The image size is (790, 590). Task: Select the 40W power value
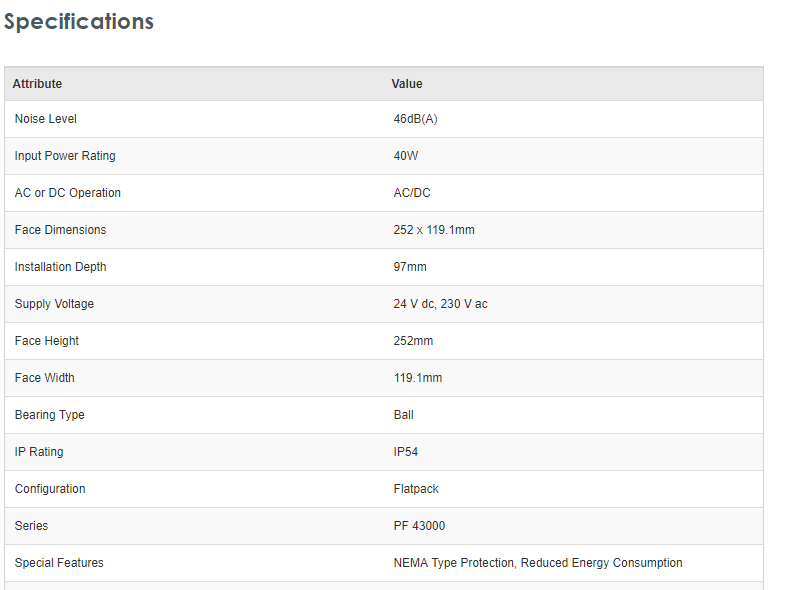point(406,156)
